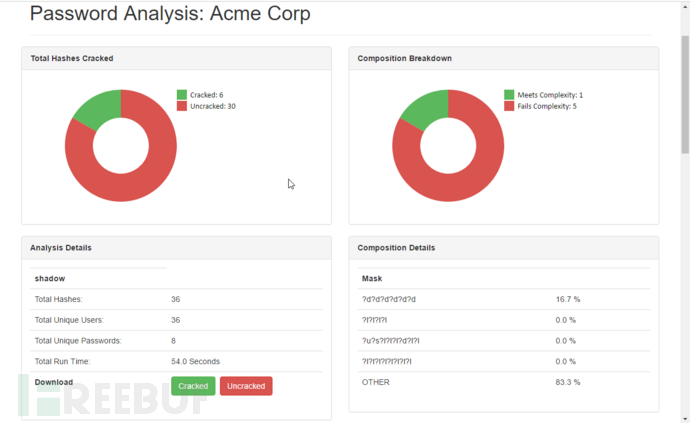Click the Total Unique Passwords row

click(176, 341)
